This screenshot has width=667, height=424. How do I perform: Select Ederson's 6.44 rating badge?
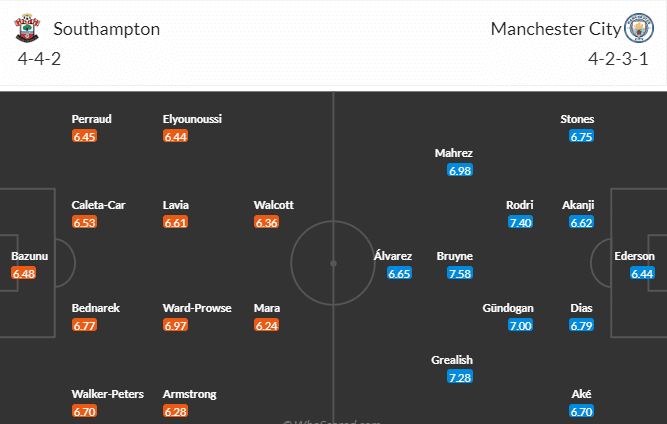642,274
